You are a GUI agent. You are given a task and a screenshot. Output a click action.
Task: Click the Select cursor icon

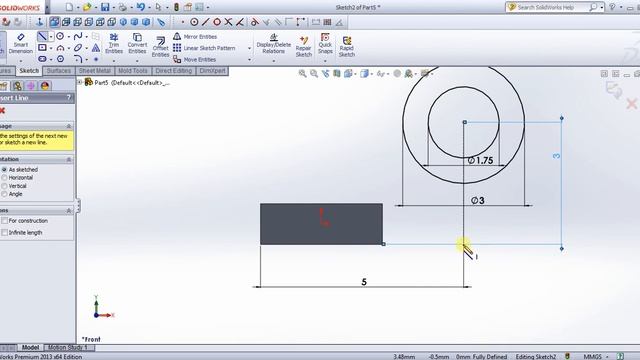click(x=158, y=7)
